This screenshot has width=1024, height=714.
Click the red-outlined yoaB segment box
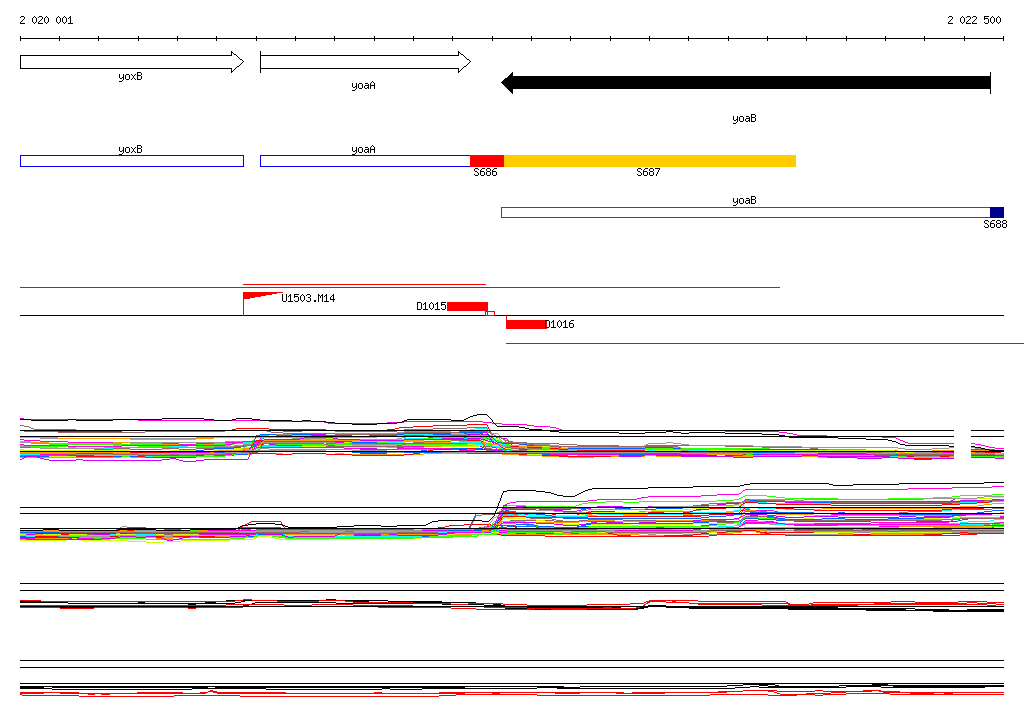(746, 212)
